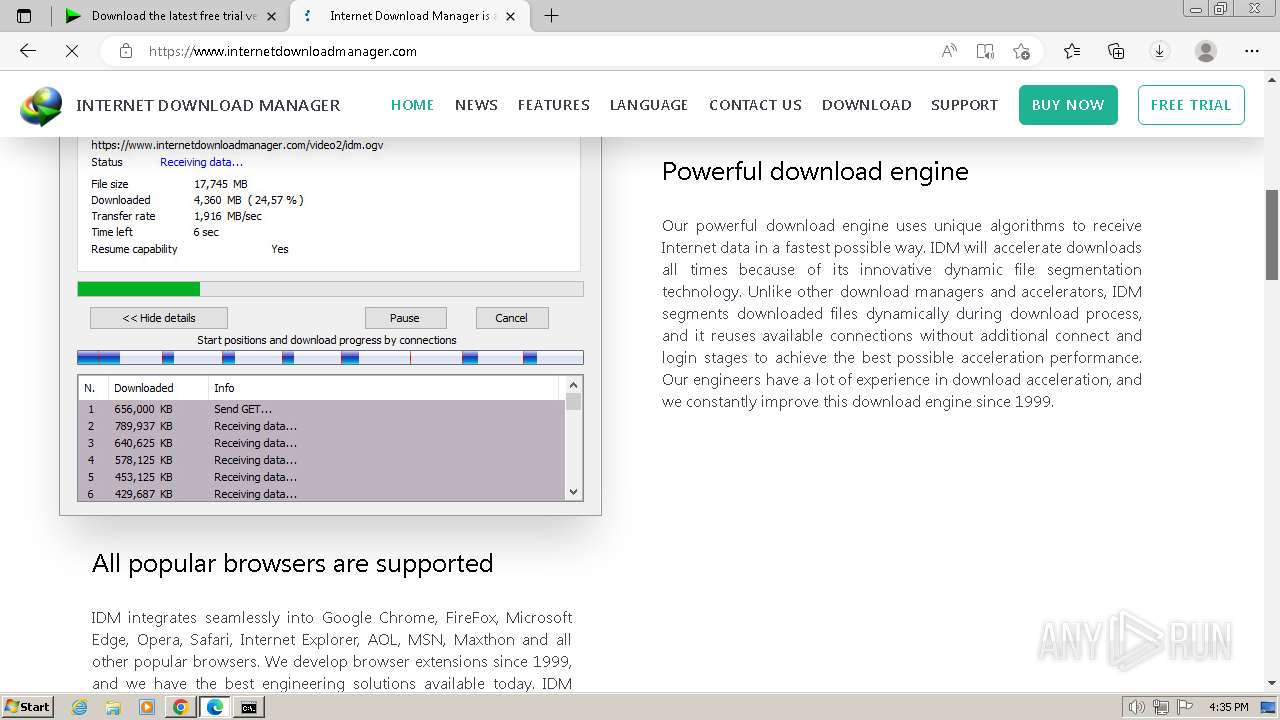Open the volume control tray icon
Image resolution: width=1280 pixels, height=720 pixels.
[1137, 707]
